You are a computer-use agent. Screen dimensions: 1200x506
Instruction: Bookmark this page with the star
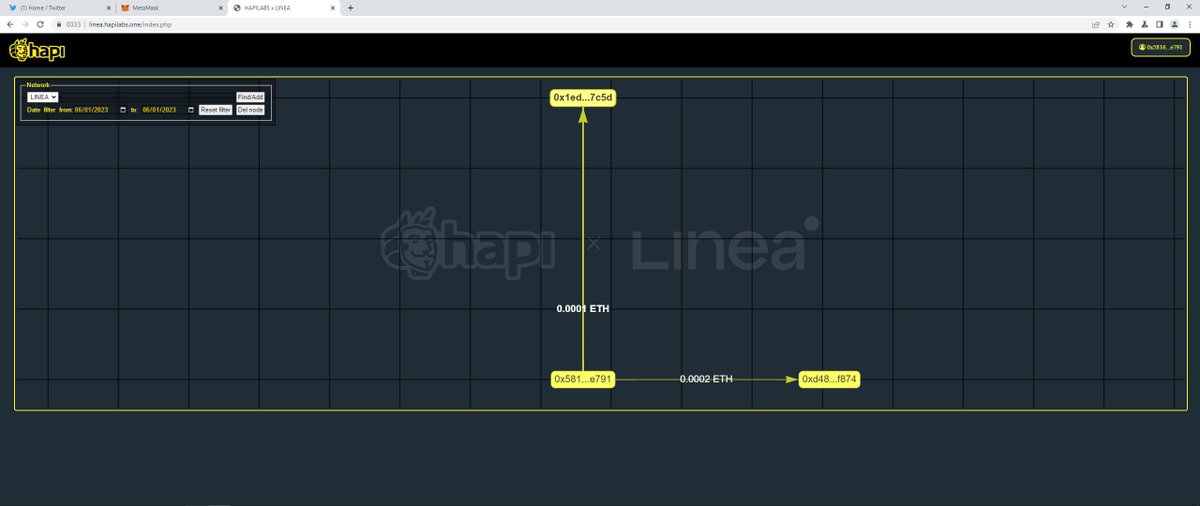[x=1111, y=24]
